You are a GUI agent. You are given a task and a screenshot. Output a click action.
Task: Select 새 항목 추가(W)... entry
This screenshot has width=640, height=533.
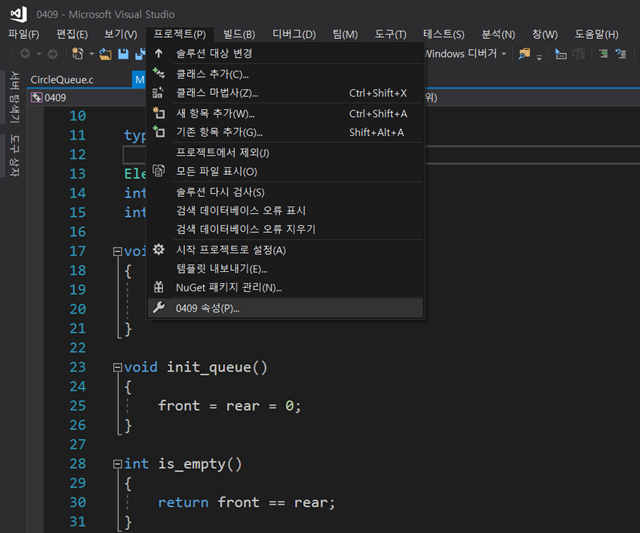point(286,113)
